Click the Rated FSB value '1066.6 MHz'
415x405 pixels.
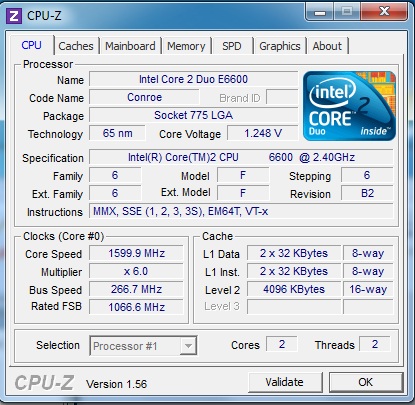tap(136, 307)
